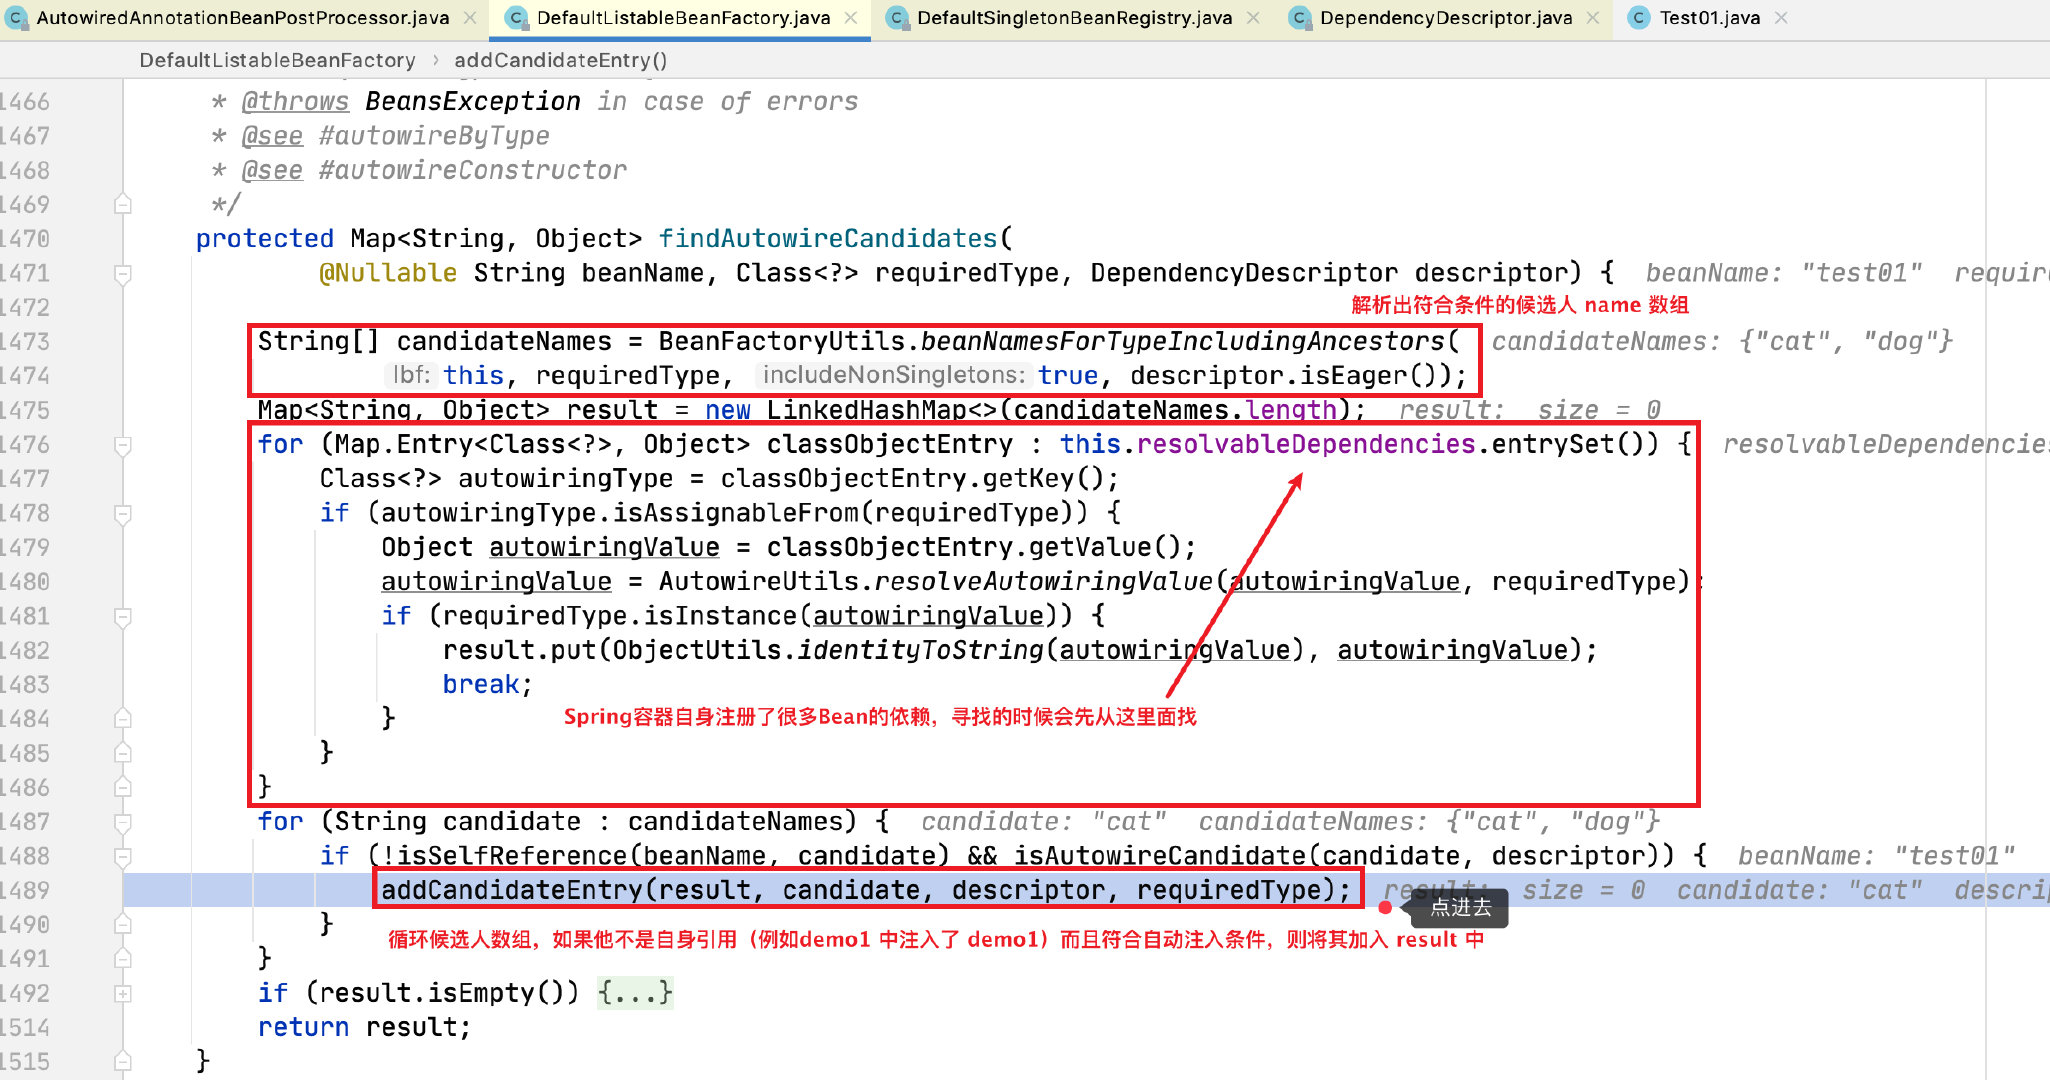This screenshot has height=1080, width=2050.
Task: Click the findAutowireCandidates method name
Action: pyautogui.click(x=828, y=239)
